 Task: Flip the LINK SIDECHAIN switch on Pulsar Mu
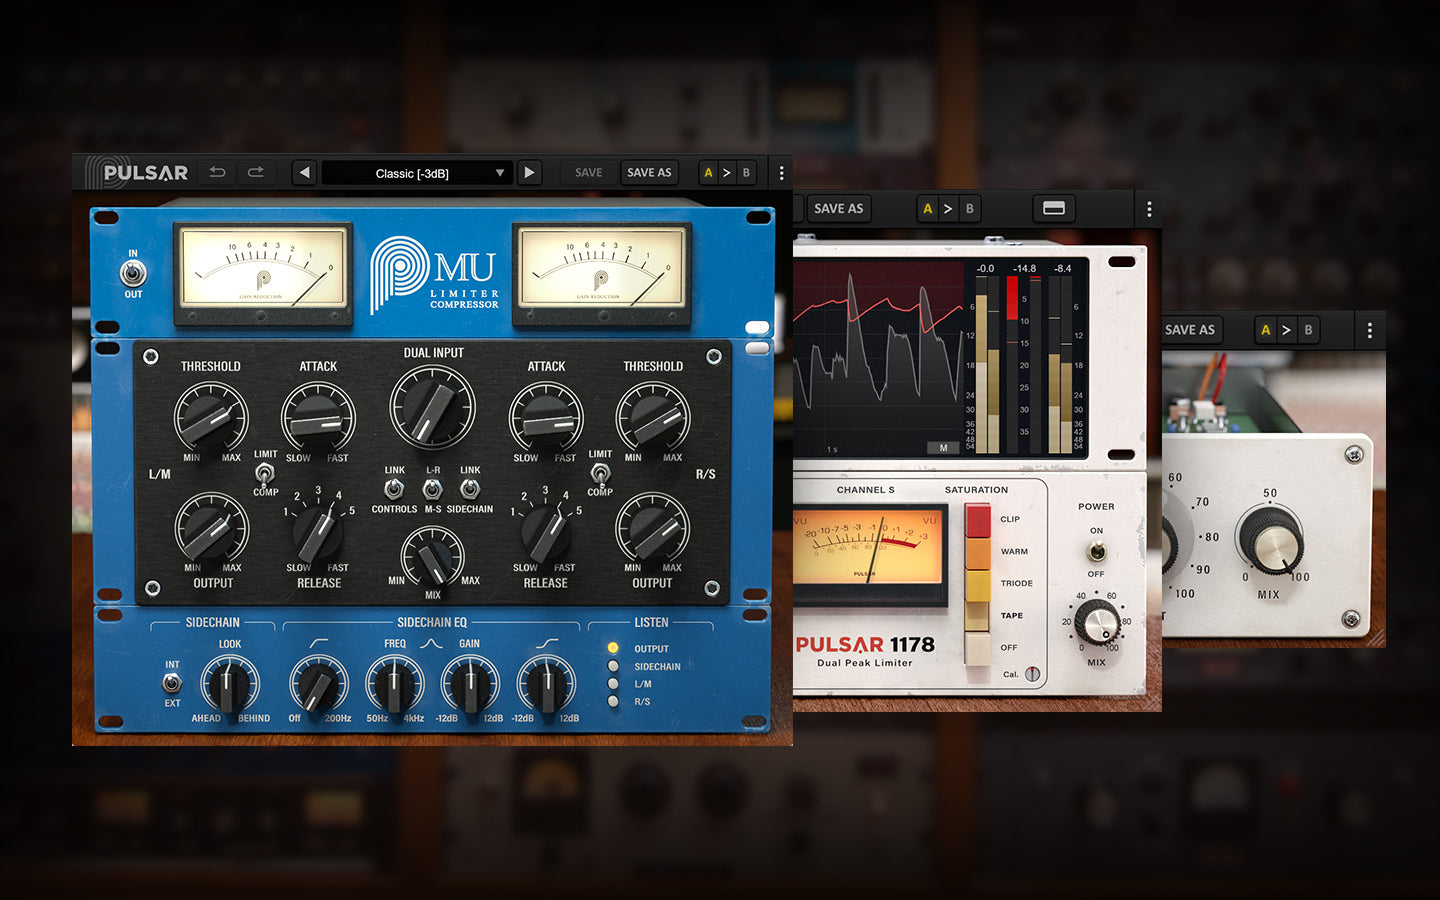[469, 489]
